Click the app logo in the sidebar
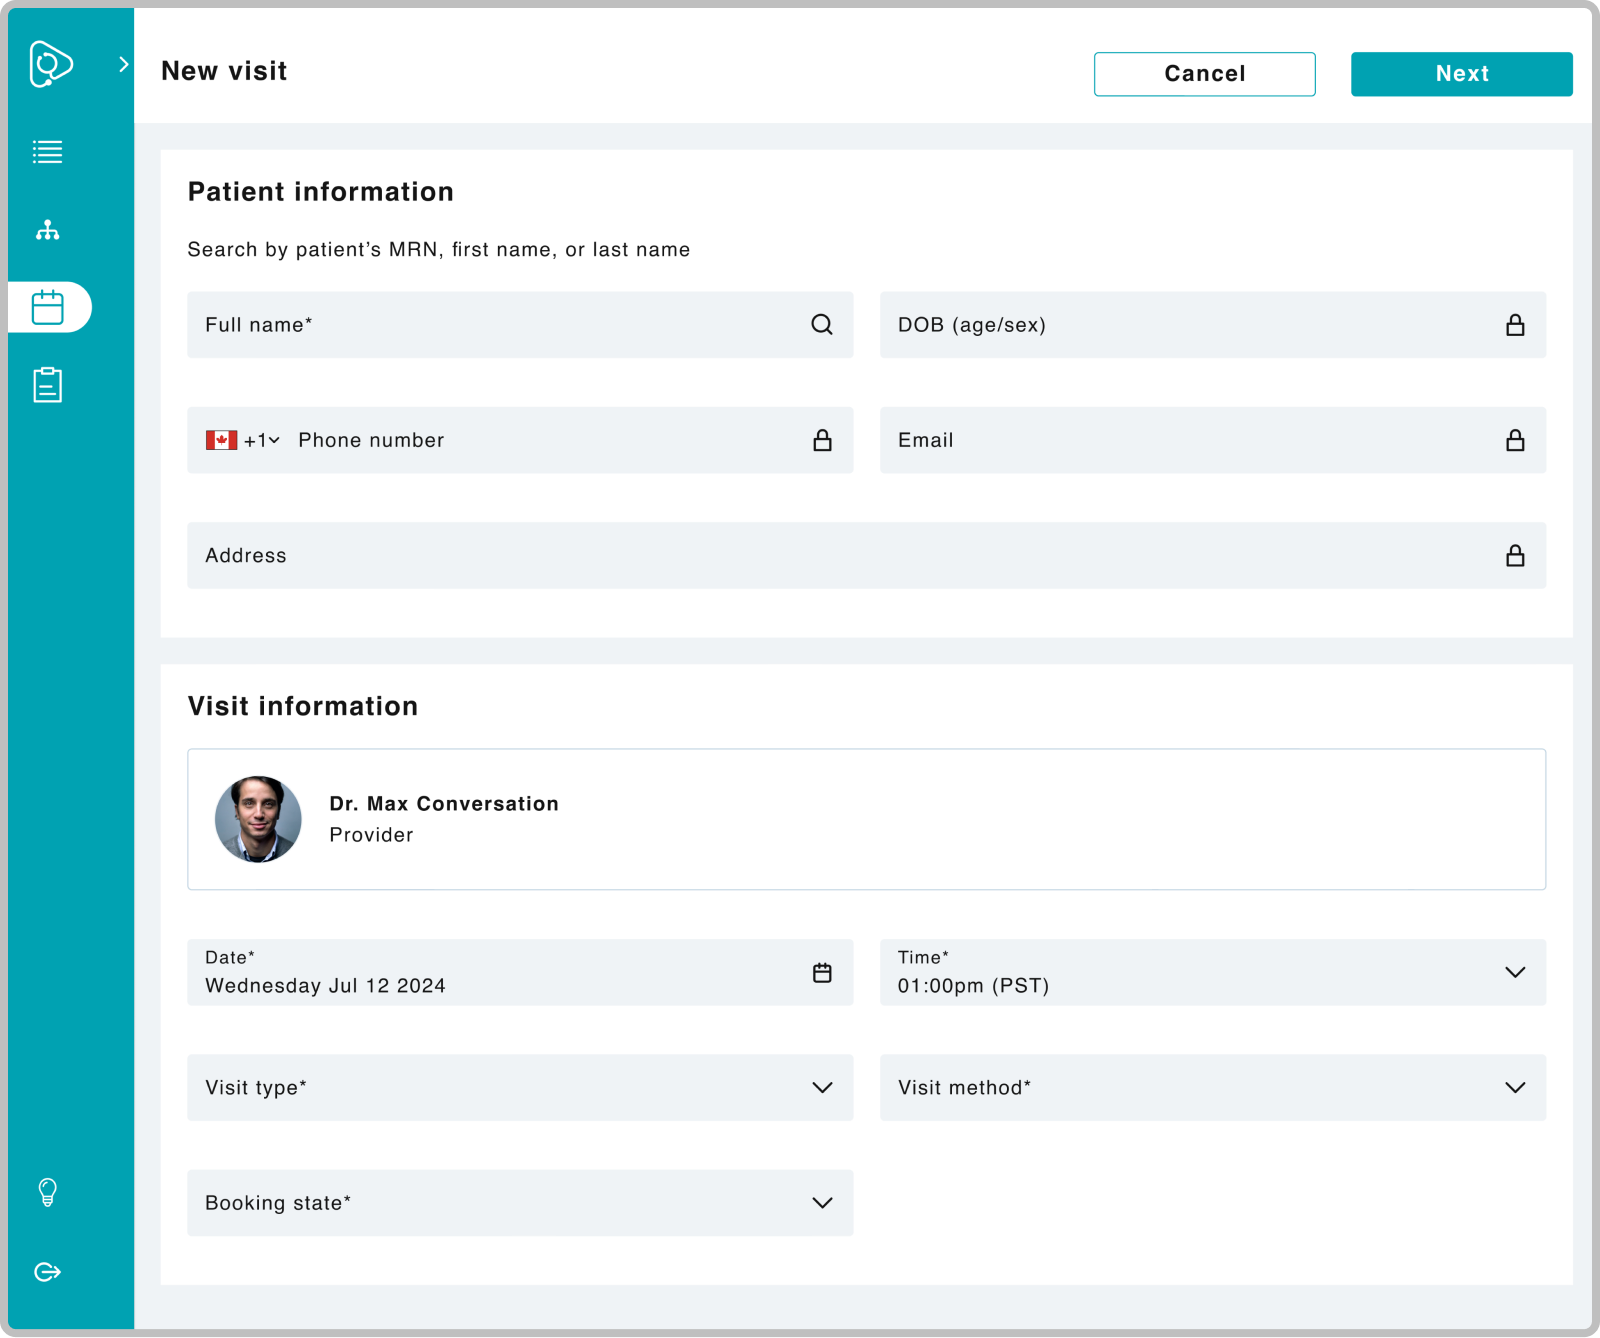Viewport: 1600px width, 1338px height. click(50, 64)
